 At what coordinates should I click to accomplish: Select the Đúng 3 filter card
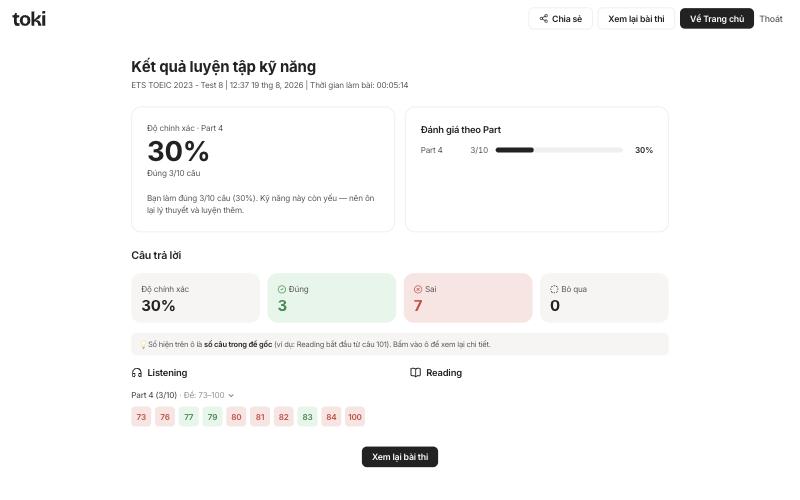(x=332, y=298)
